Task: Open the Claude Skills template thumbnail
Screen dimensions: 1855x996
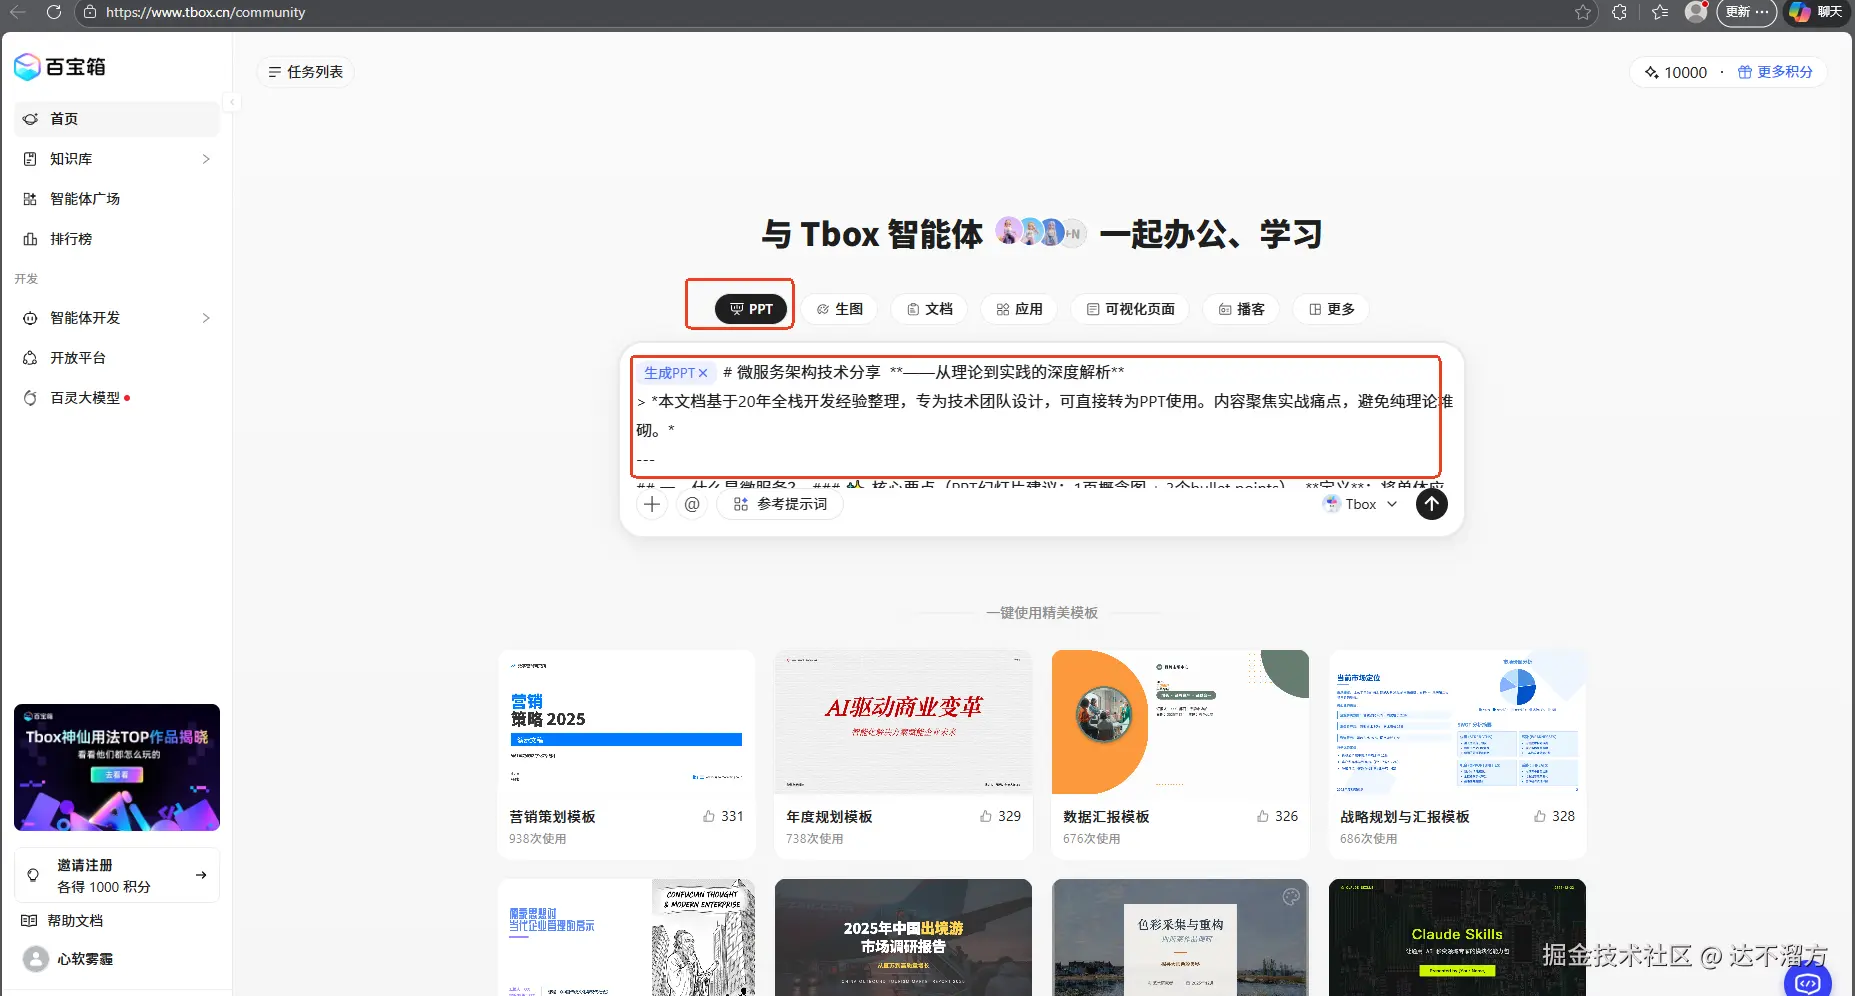Action: tap(1457, 937)
